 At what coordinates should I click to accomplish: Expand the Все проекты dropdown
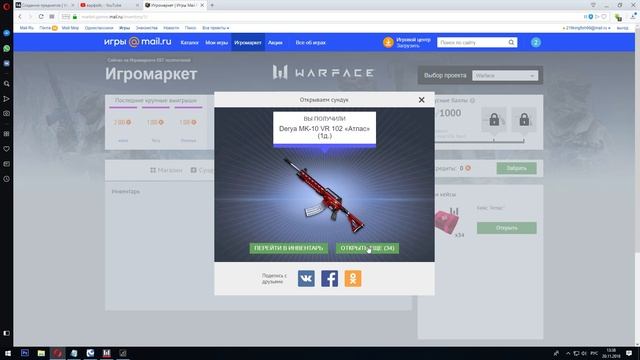[216, 28]
